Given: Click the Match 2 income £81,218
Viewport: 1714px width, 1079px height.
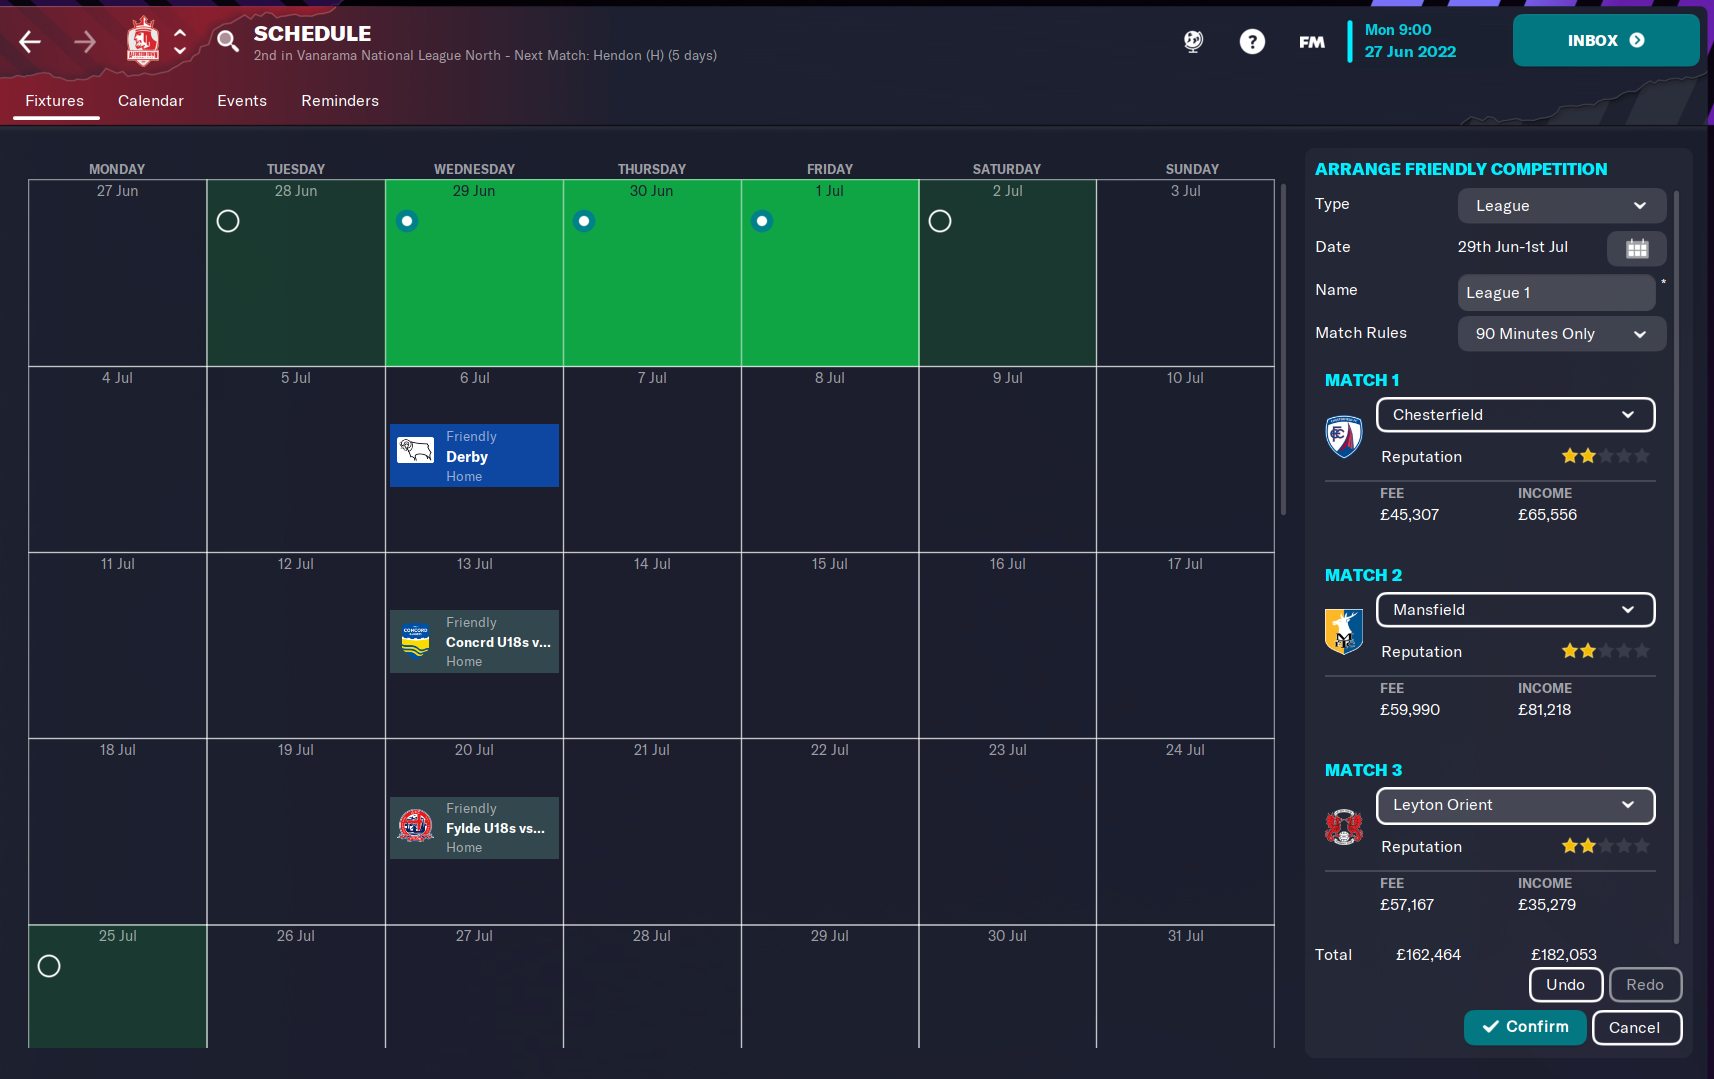Looking at the screenshot, I should pyautogui.click(x=1545, y=710).
